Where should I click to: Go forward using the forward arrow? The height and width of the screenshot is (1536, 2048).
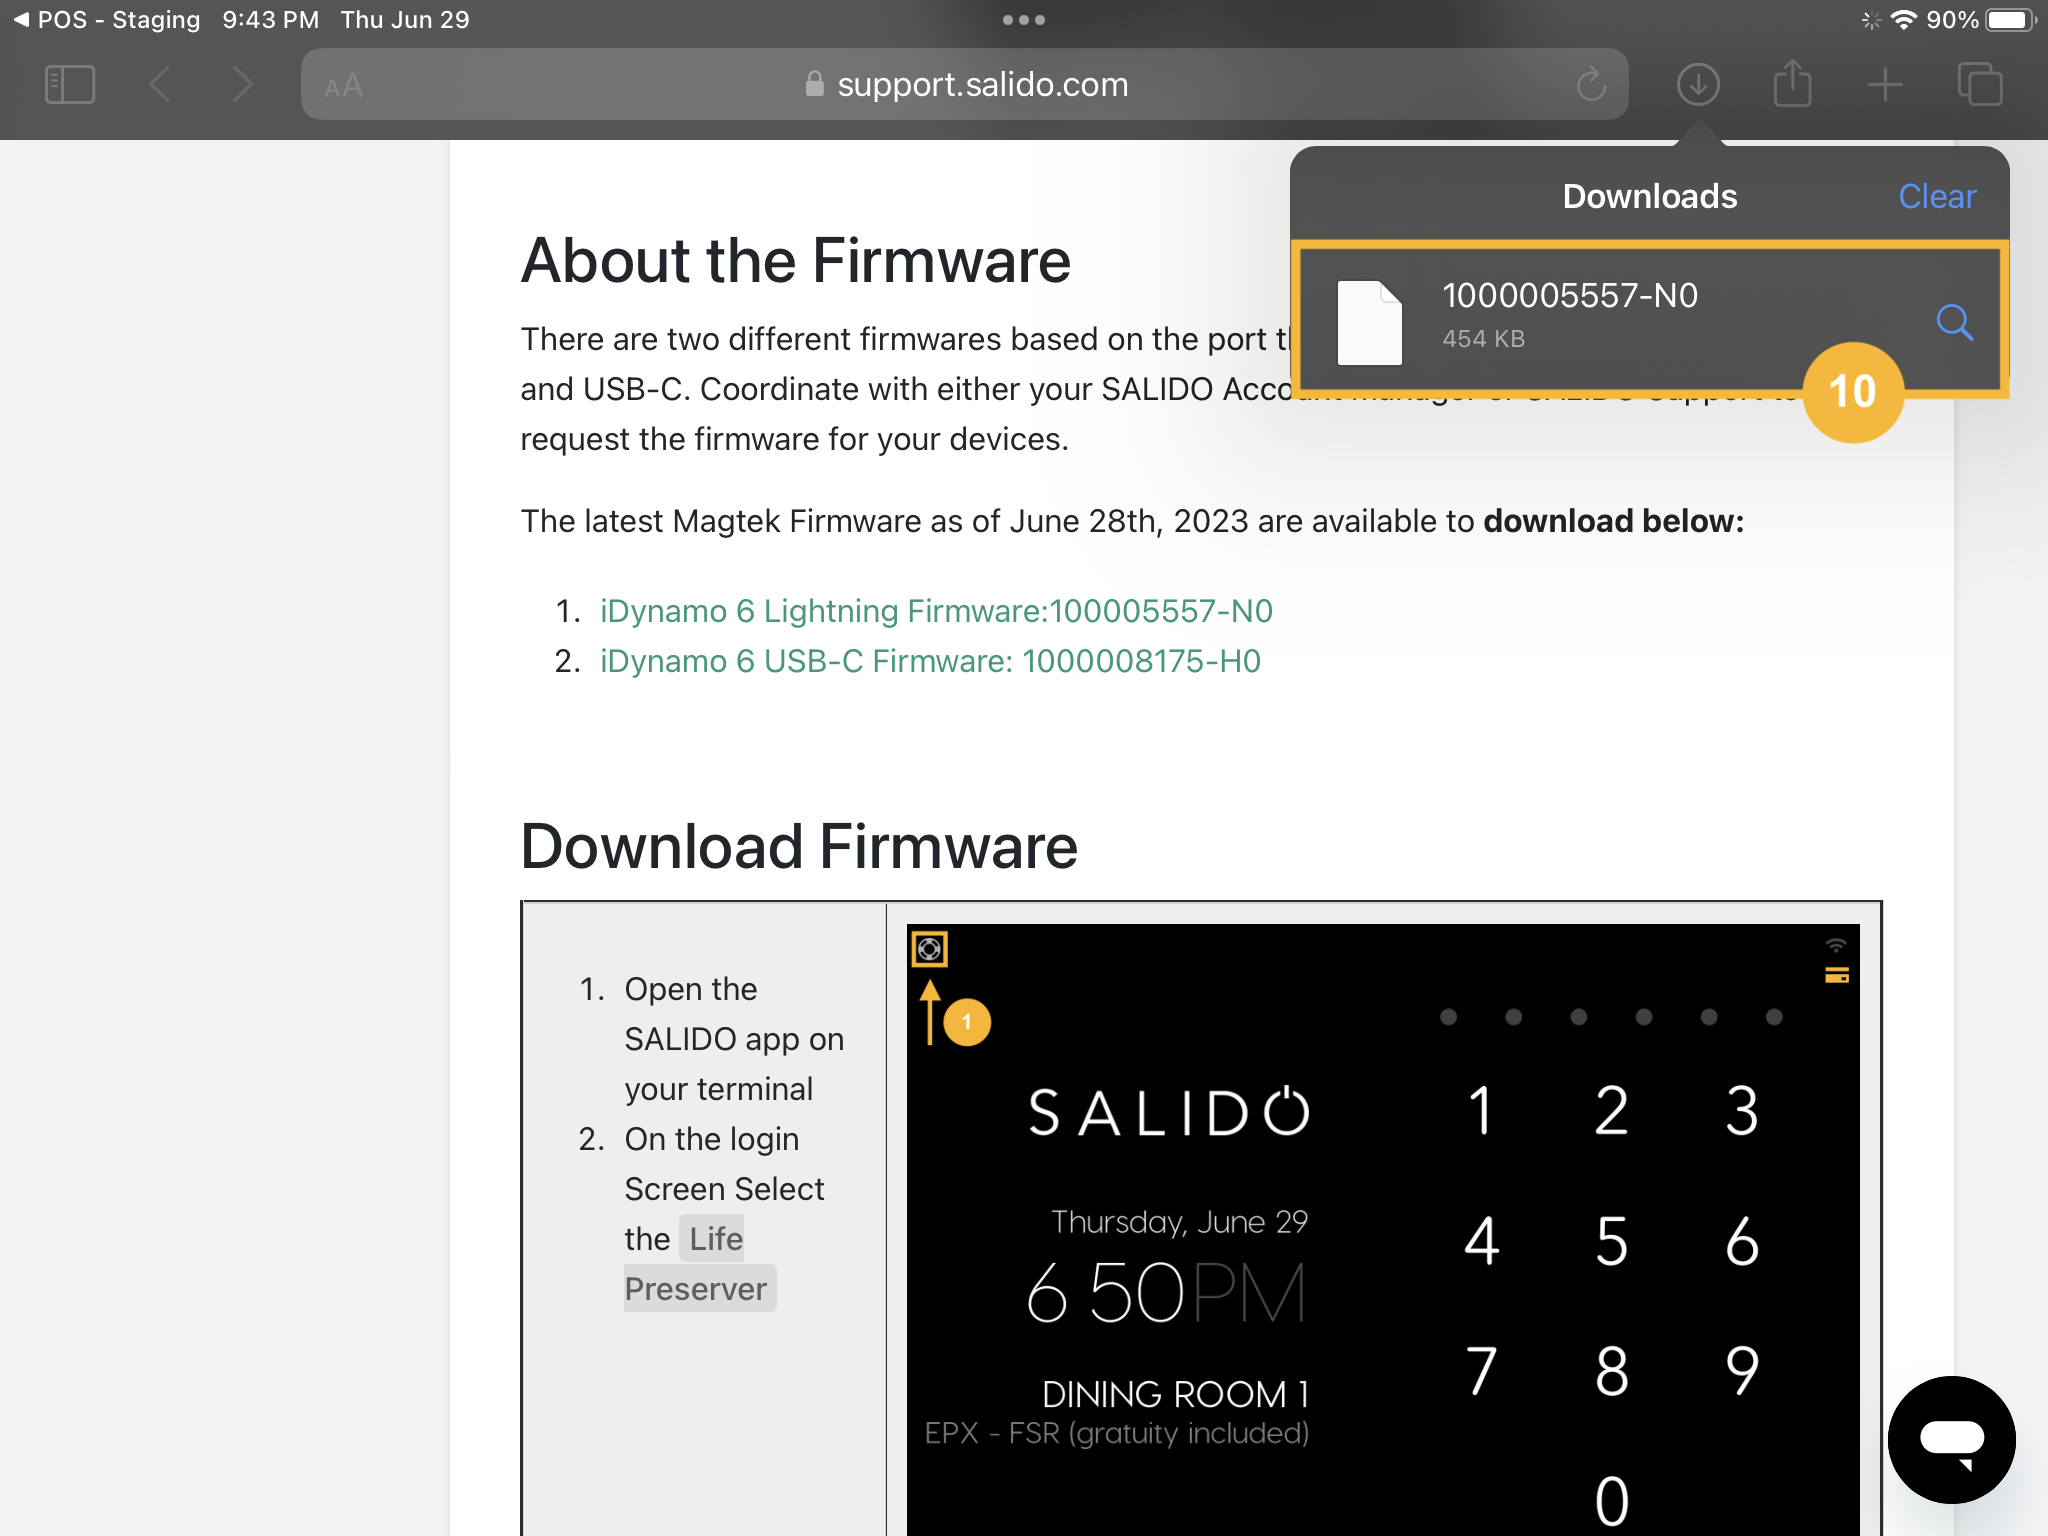[x=242, y=84]
